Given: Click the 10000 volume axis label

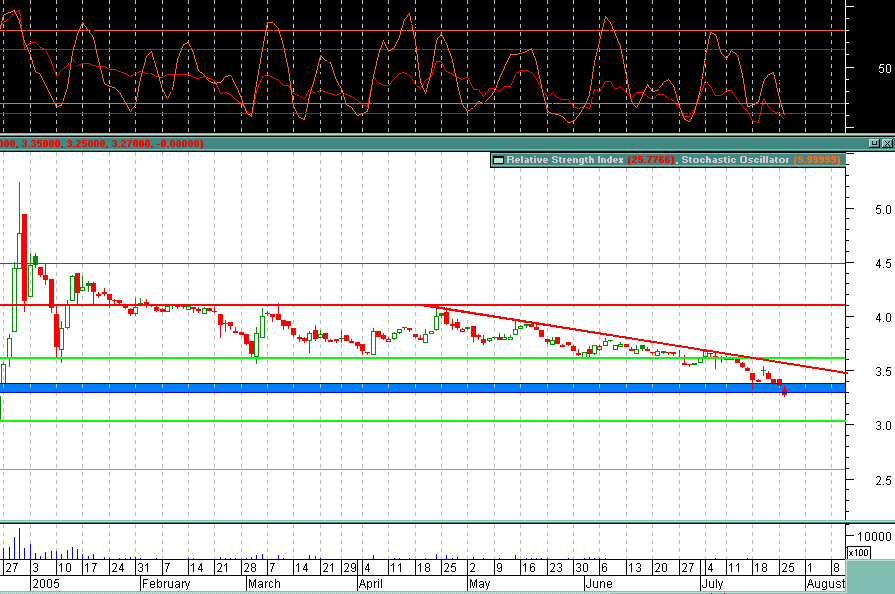Looking at the screenshot, I should (870, 536).
